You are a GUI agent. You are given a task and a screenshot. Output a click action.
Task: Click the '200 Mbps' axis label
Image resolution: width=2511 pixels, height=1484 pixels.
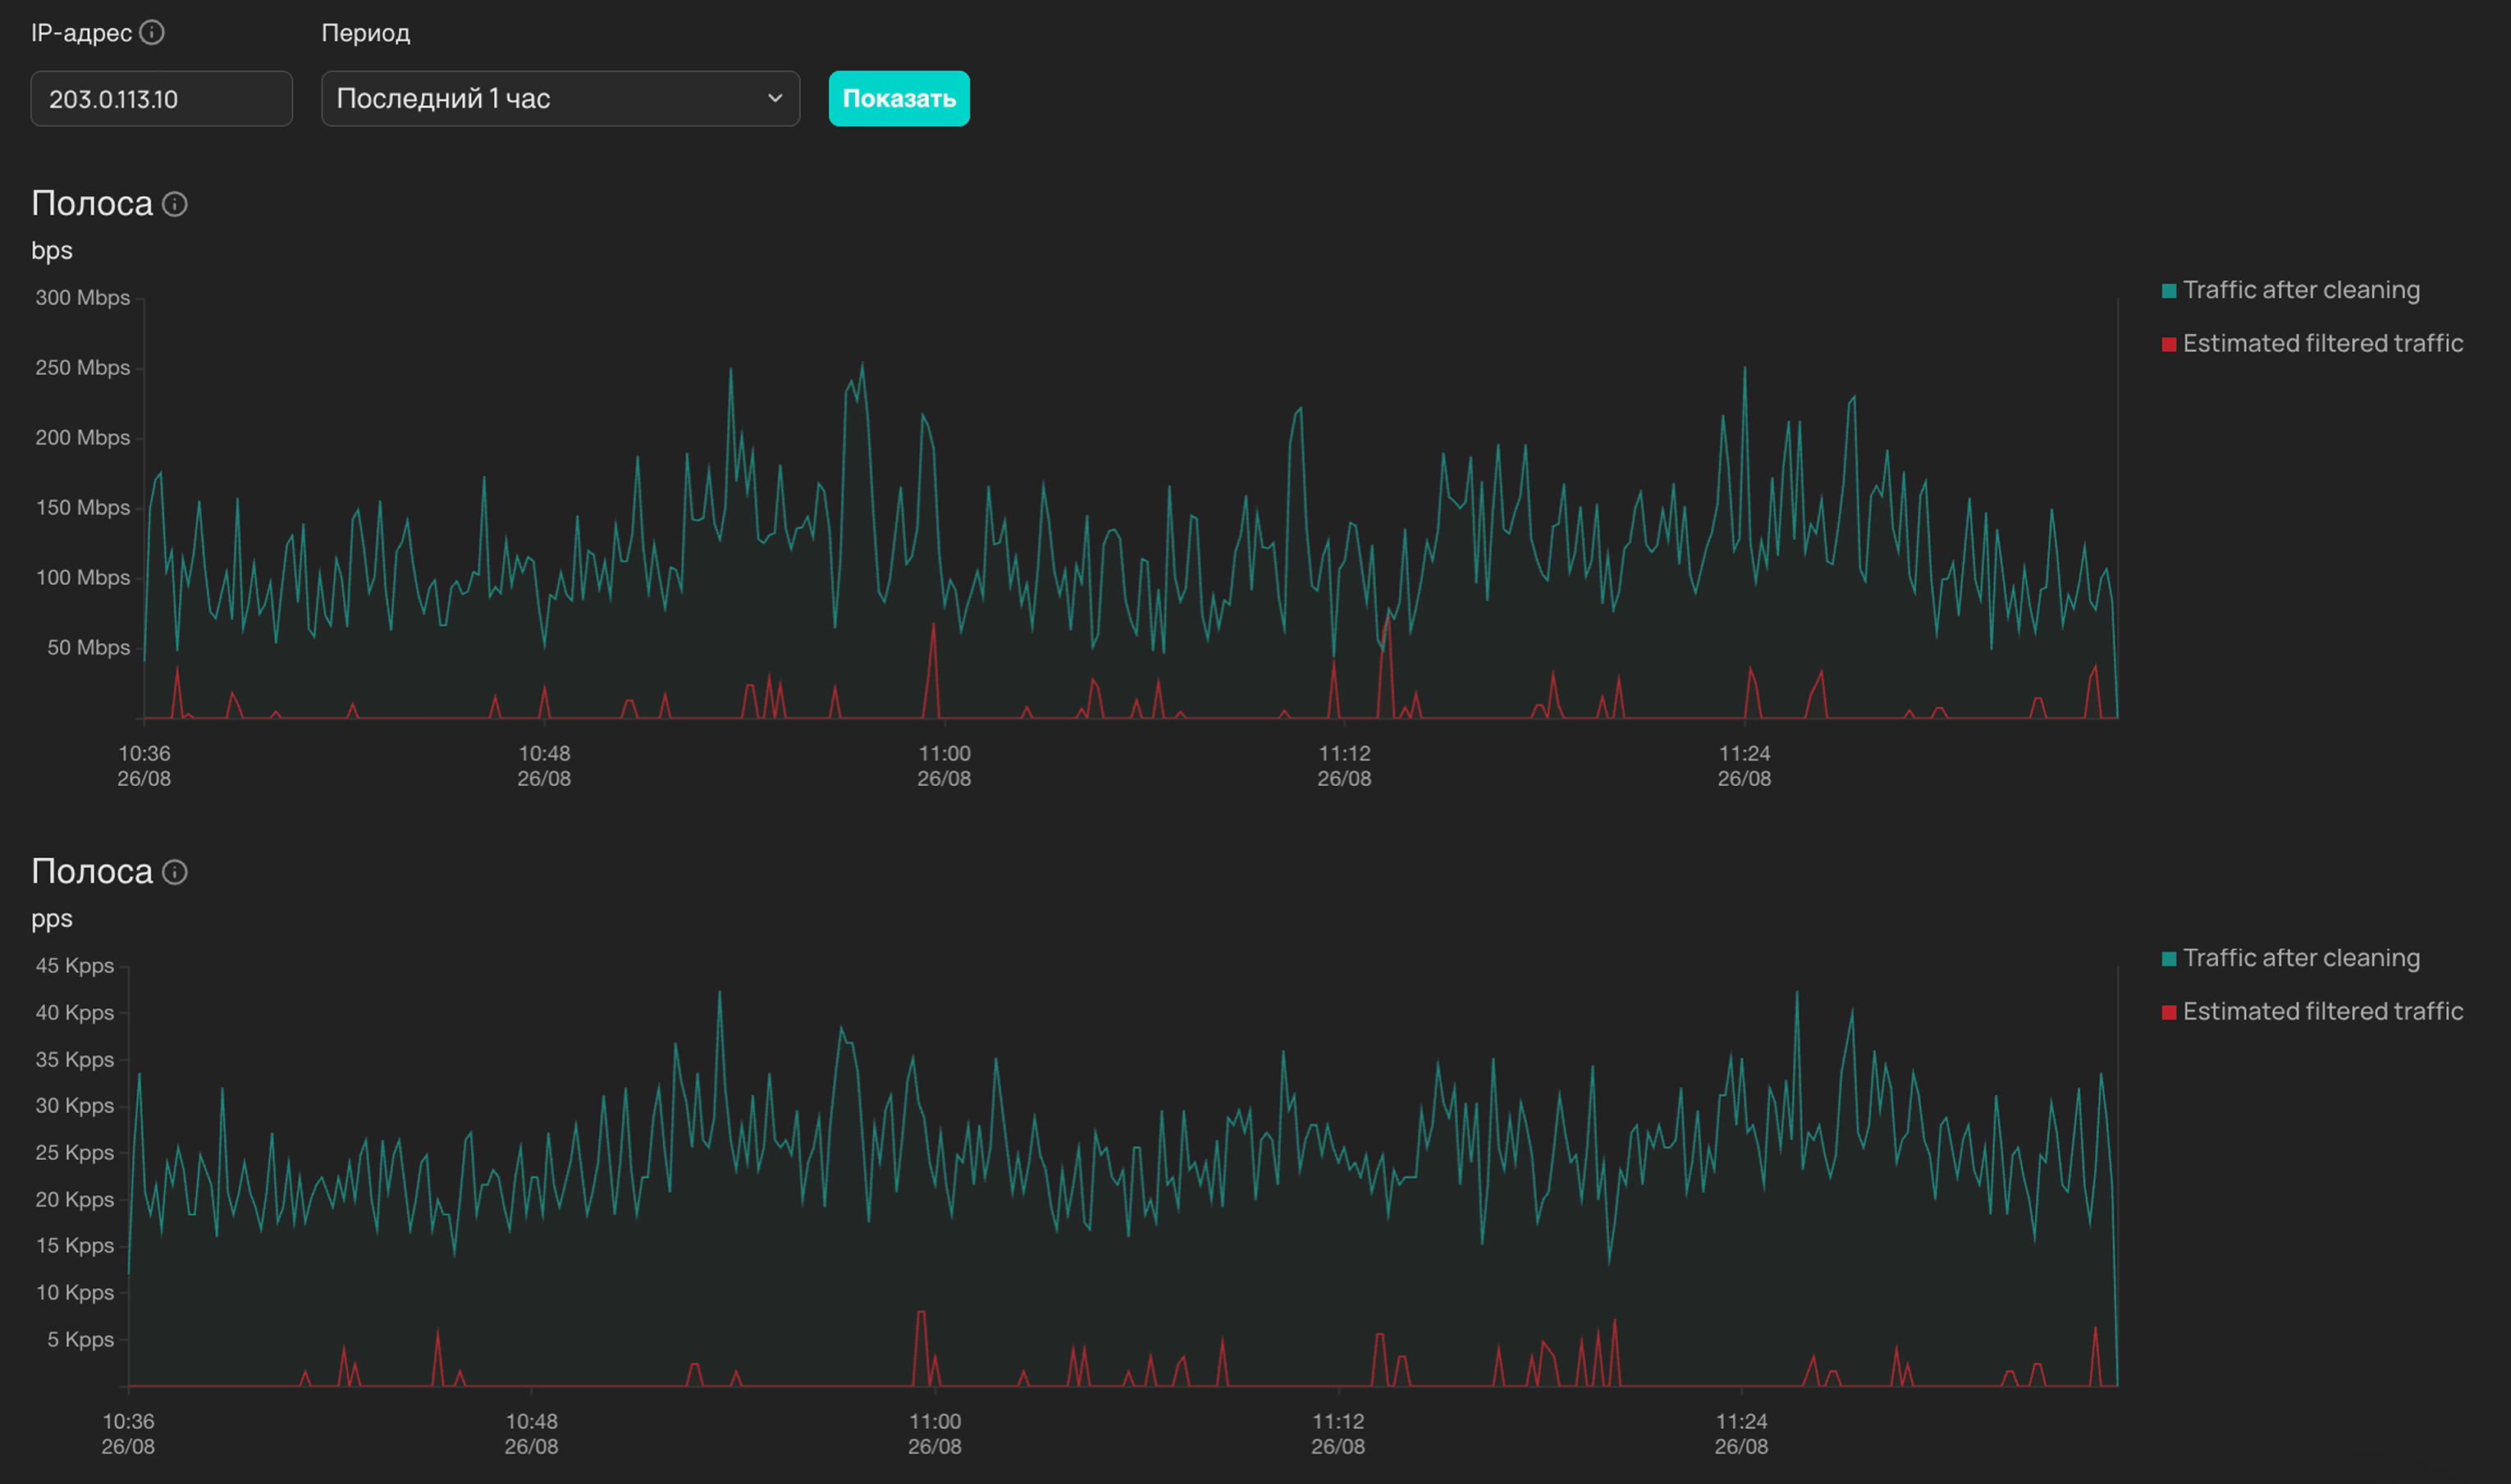[83, 438]
